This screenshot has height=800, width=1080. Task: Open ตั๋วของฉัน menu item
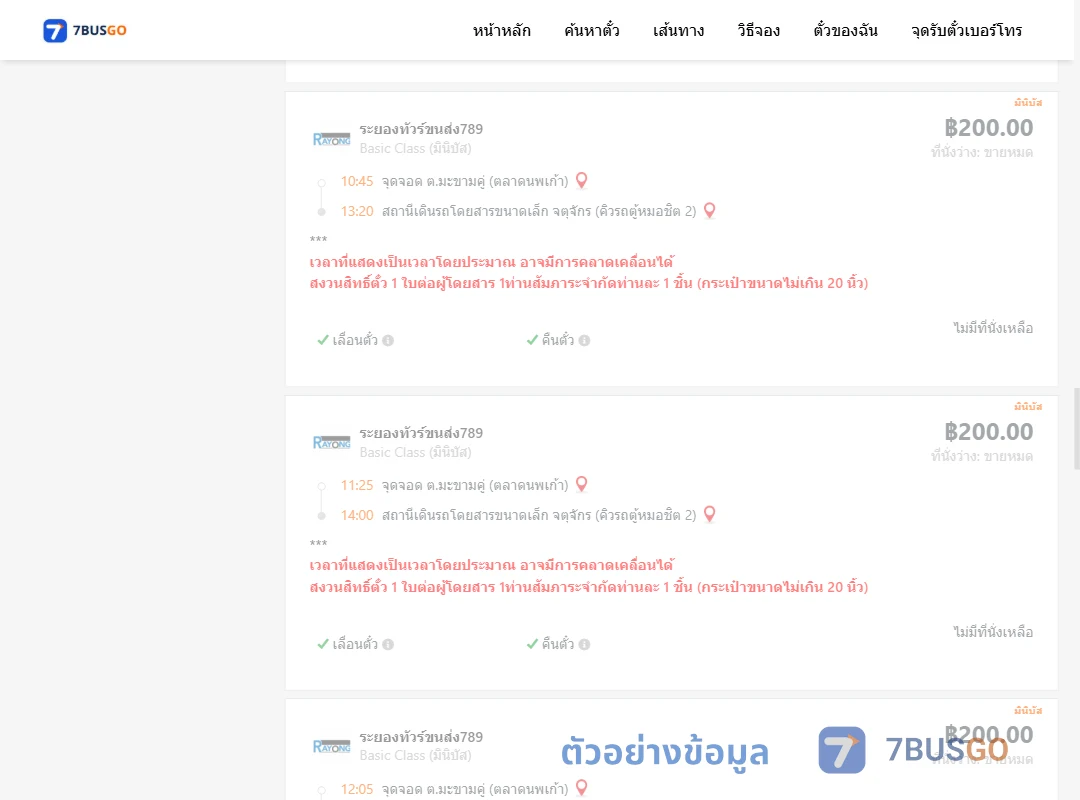(x=845, y=30)
